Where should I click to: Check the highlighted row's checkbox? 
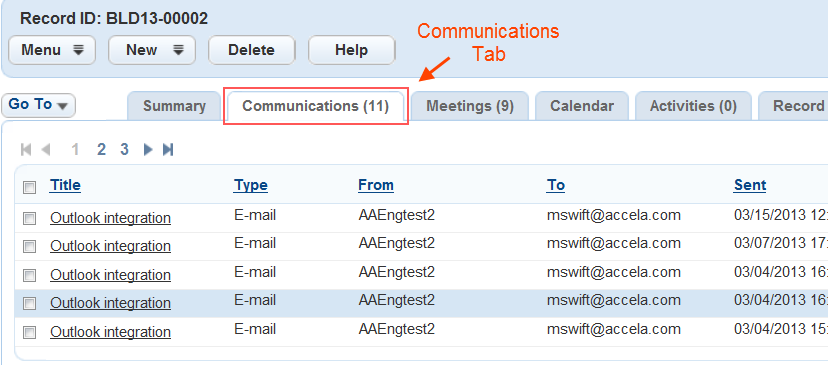pyautogui.click(x=30, y=303)
